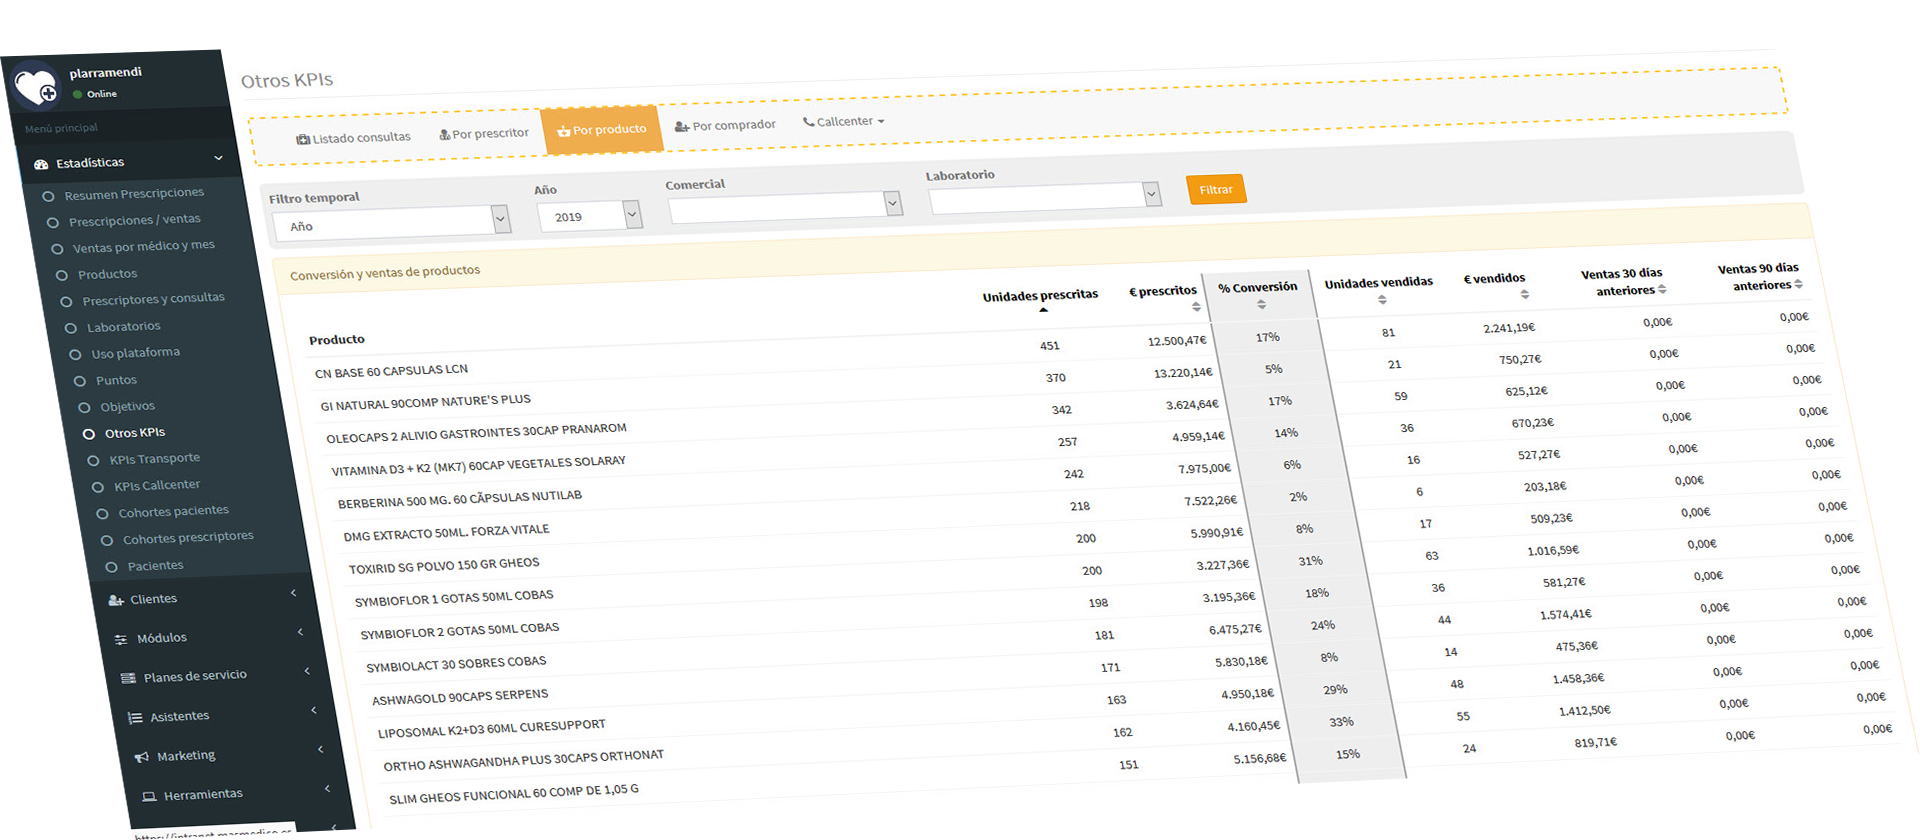Sort by Unidades vendidas arrows
The image size is (1920, 840).
tap(1382, 299)
